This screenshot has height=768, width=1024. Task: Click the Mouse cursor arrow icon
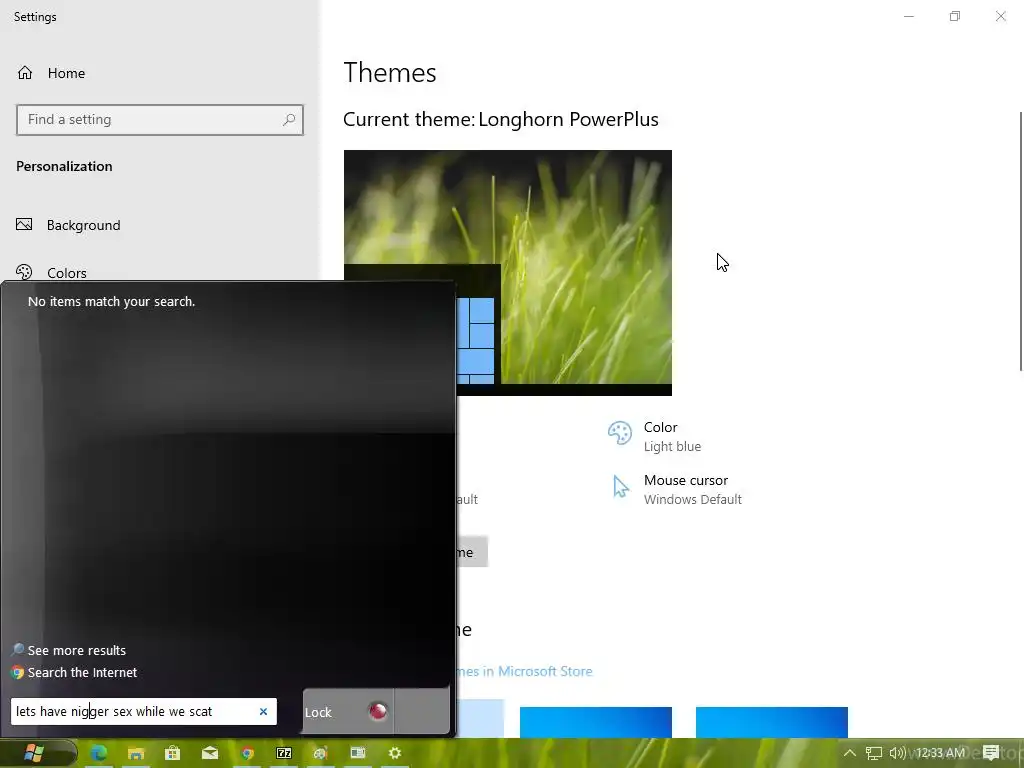coord(620,487)
